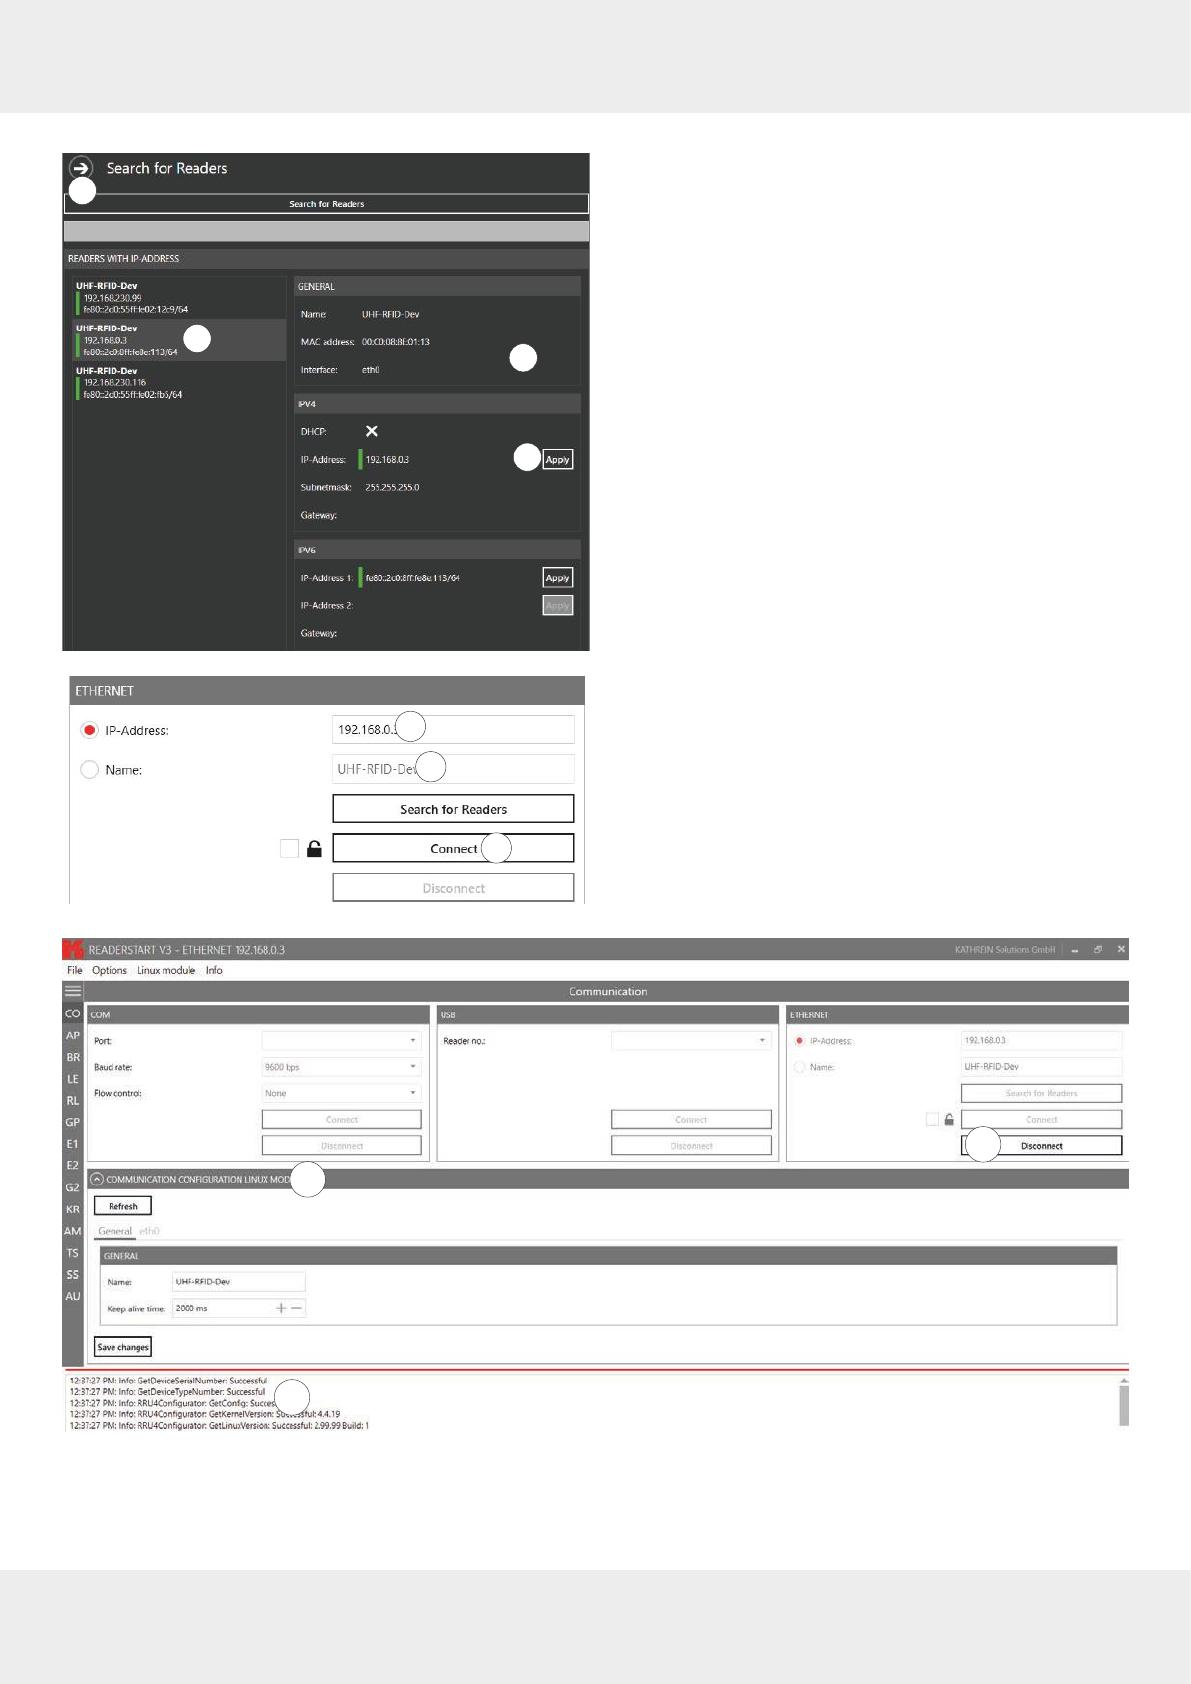Open the E2 sidebar section

pos(73,1166)
